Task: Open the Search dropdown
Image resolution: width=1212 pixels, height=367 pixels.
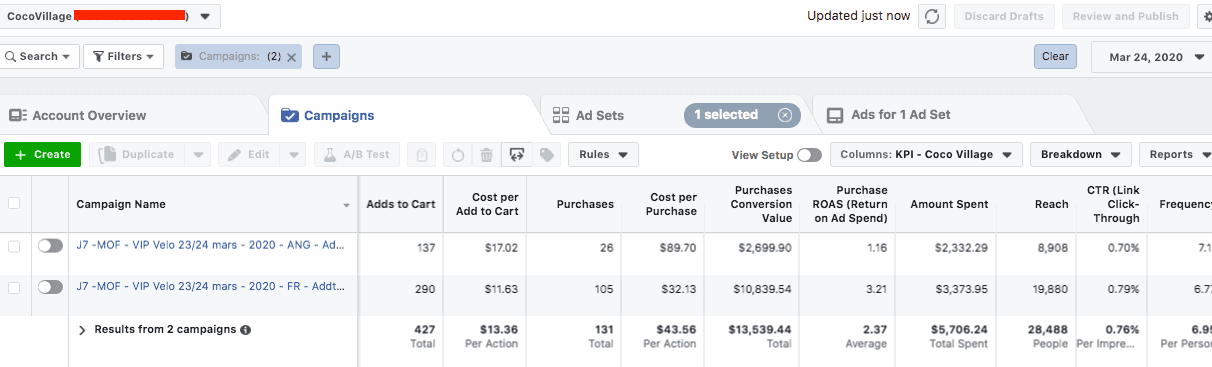Action: click(x=39, y=57)
